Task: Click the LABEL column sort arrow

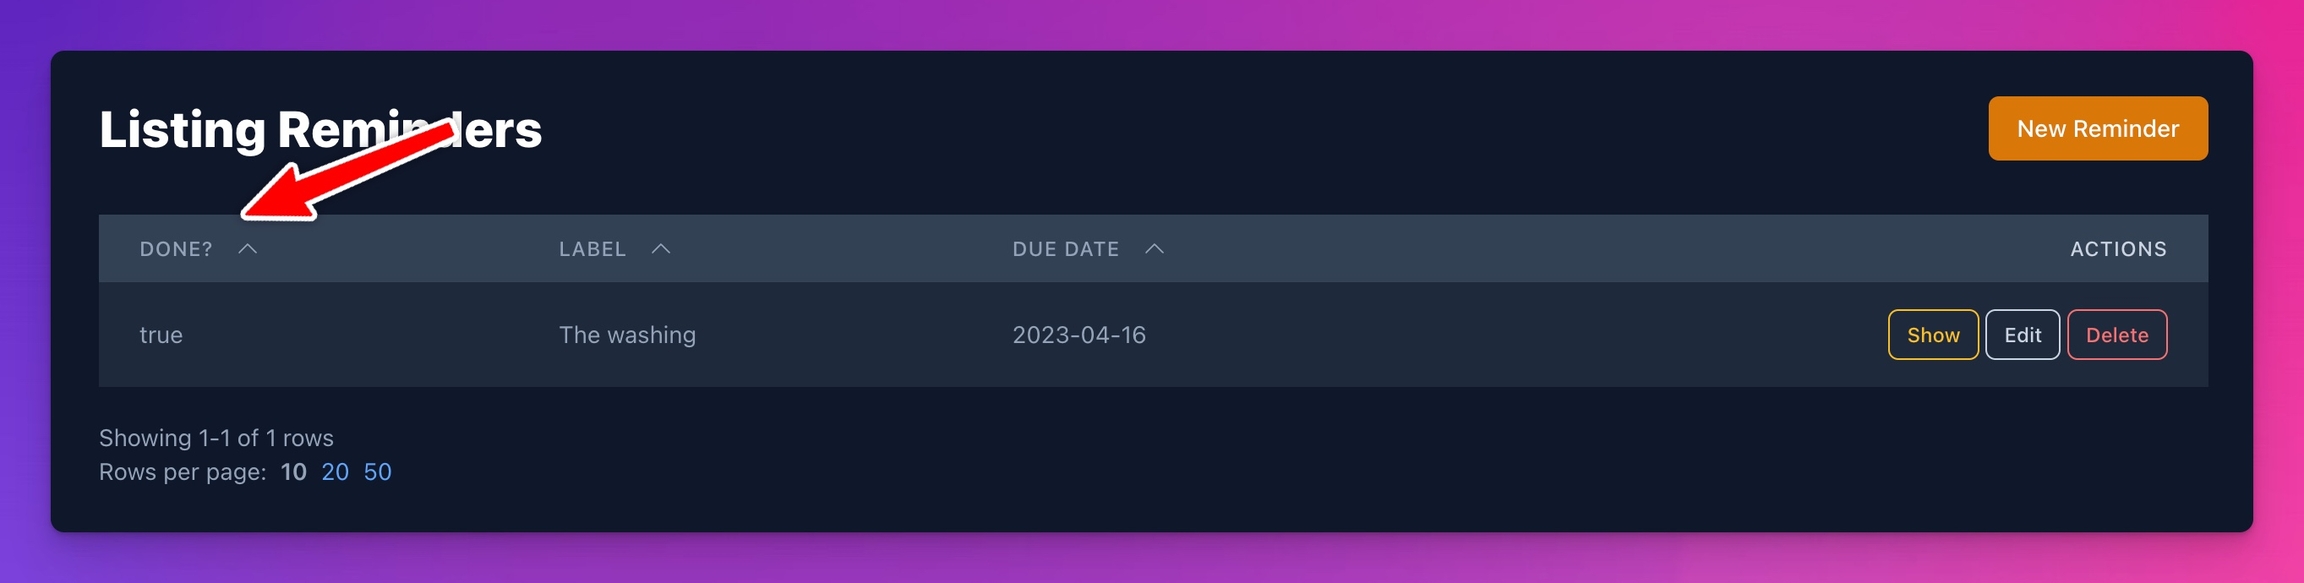Action: pyautogui.click(x=661, y=249)
